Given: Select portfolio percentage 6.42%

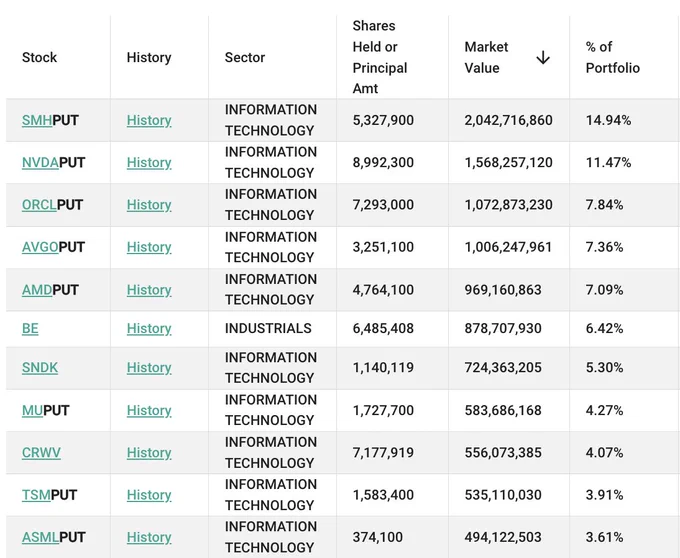Looking at the screenshot, I should [604, 328].
